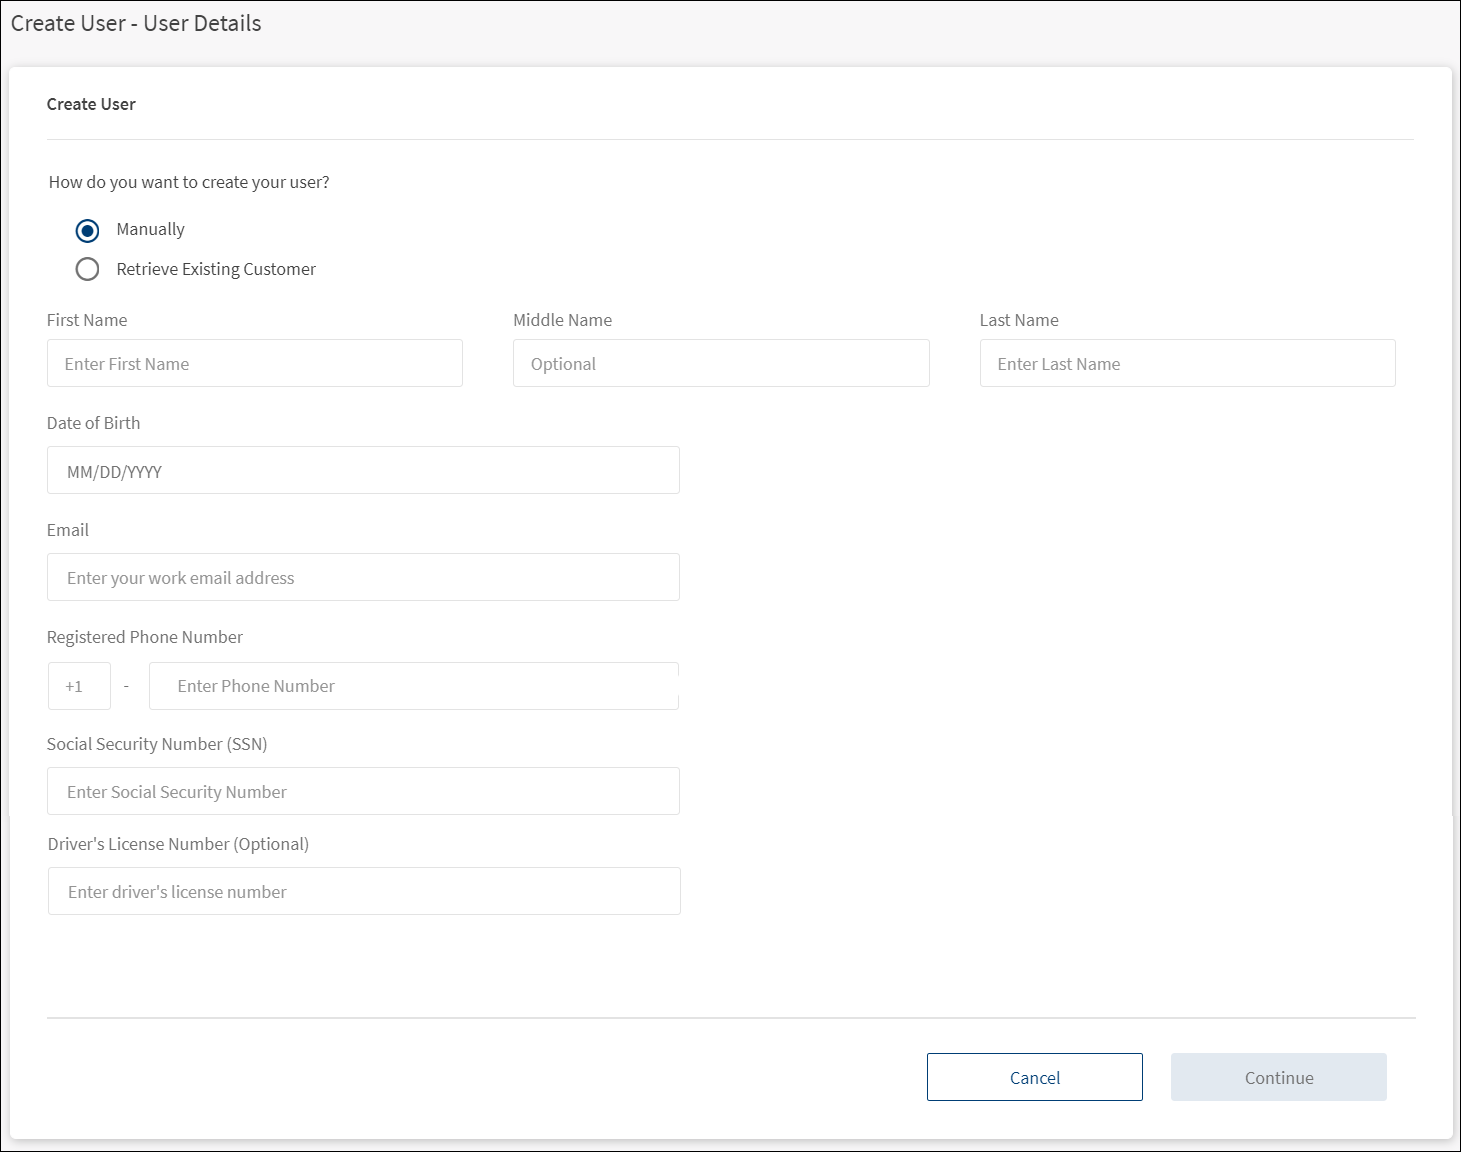Screen dimensions: 1461x1152
Task: Click the "Social Security Number (SSN)" label
Action: [157, 744]
